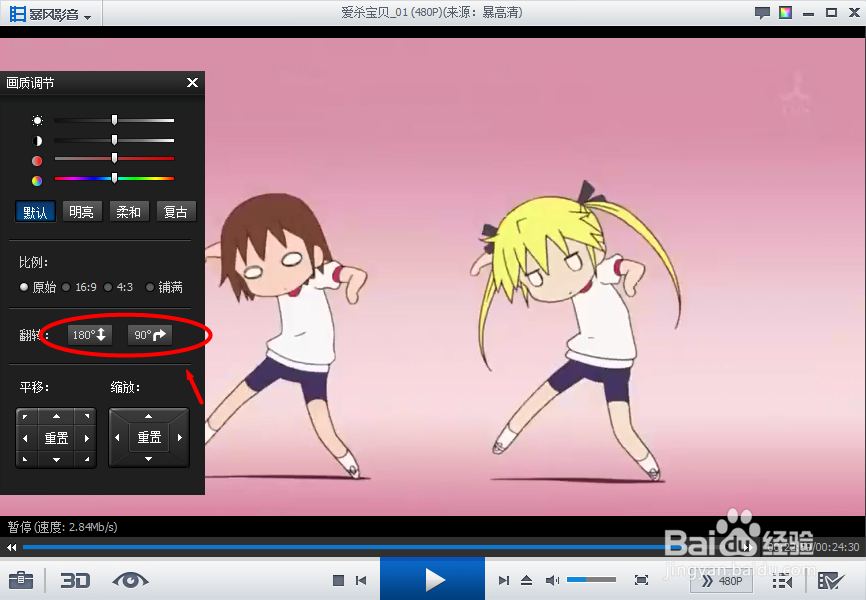
Task: Pan video to upper-left in 平移 pad
Action: coord(25,416)
